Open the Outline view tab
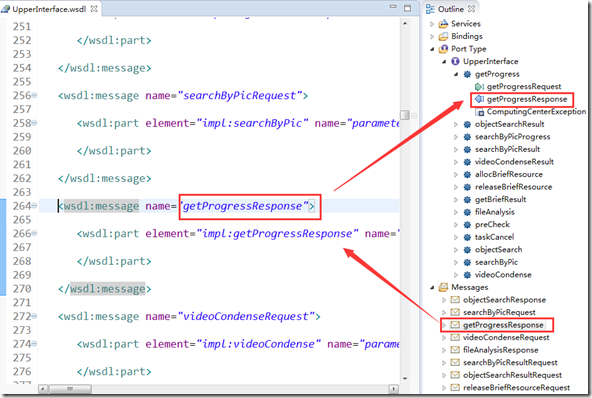This screenshot has height=398, width=592. click(451, 9)
